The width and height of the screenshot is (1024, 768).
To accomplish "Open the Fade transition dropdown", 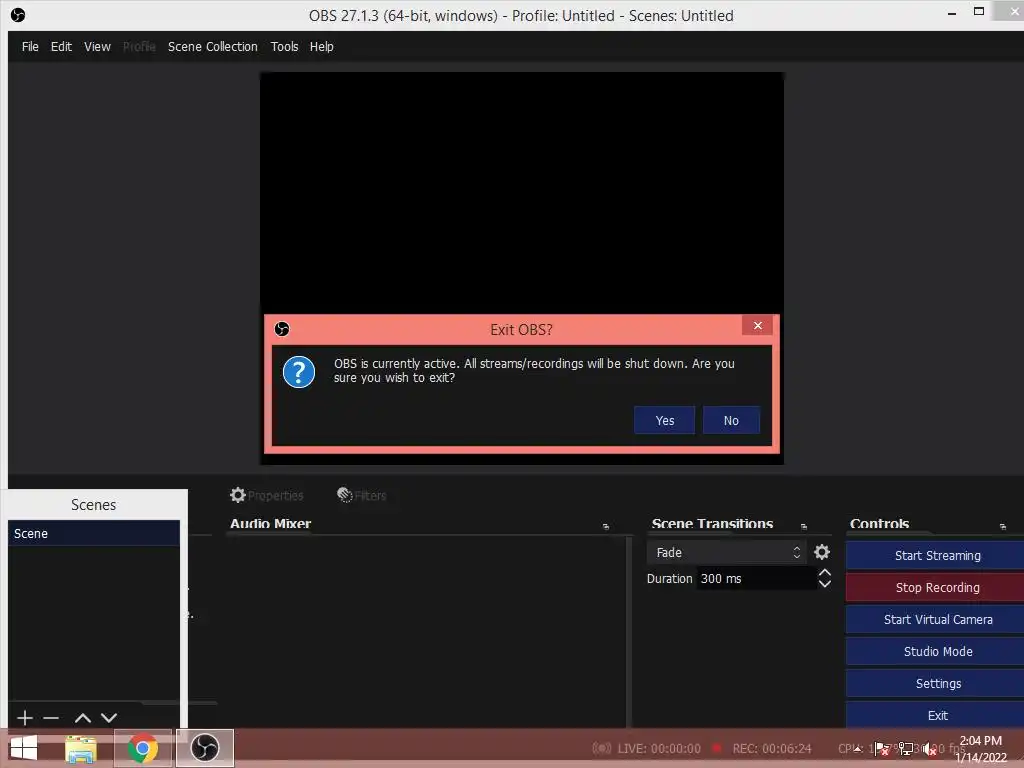I will click(726, 552).
